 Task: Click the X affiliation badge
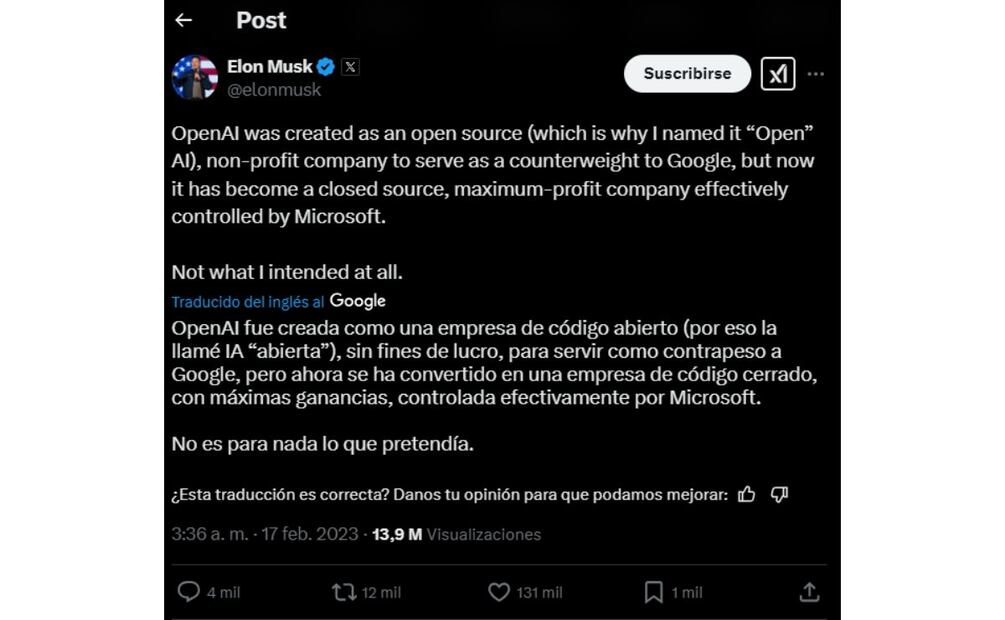(x=350, y=67)
